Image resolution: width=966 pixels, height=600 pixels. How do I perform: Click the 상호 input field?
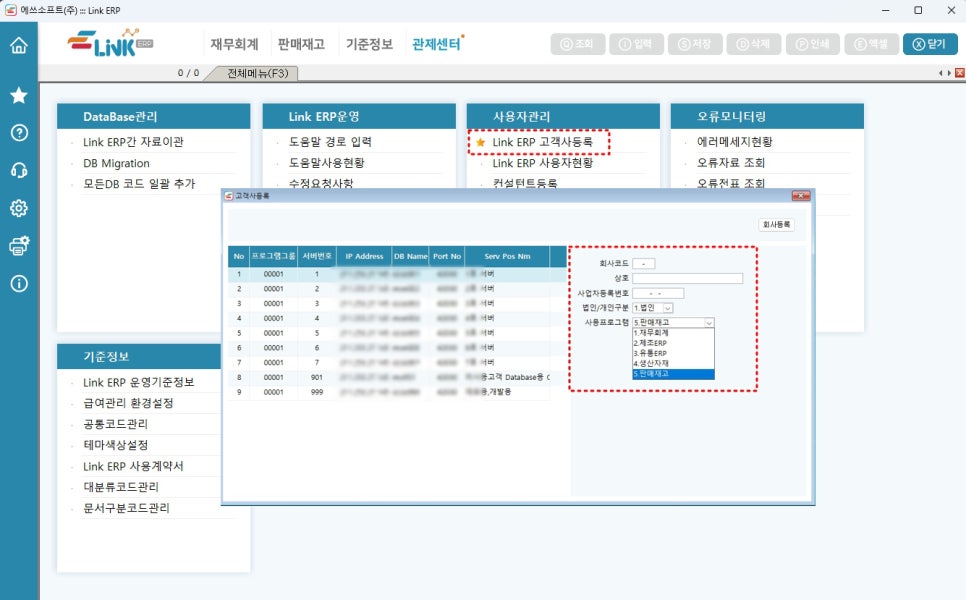tap(688, 278)
